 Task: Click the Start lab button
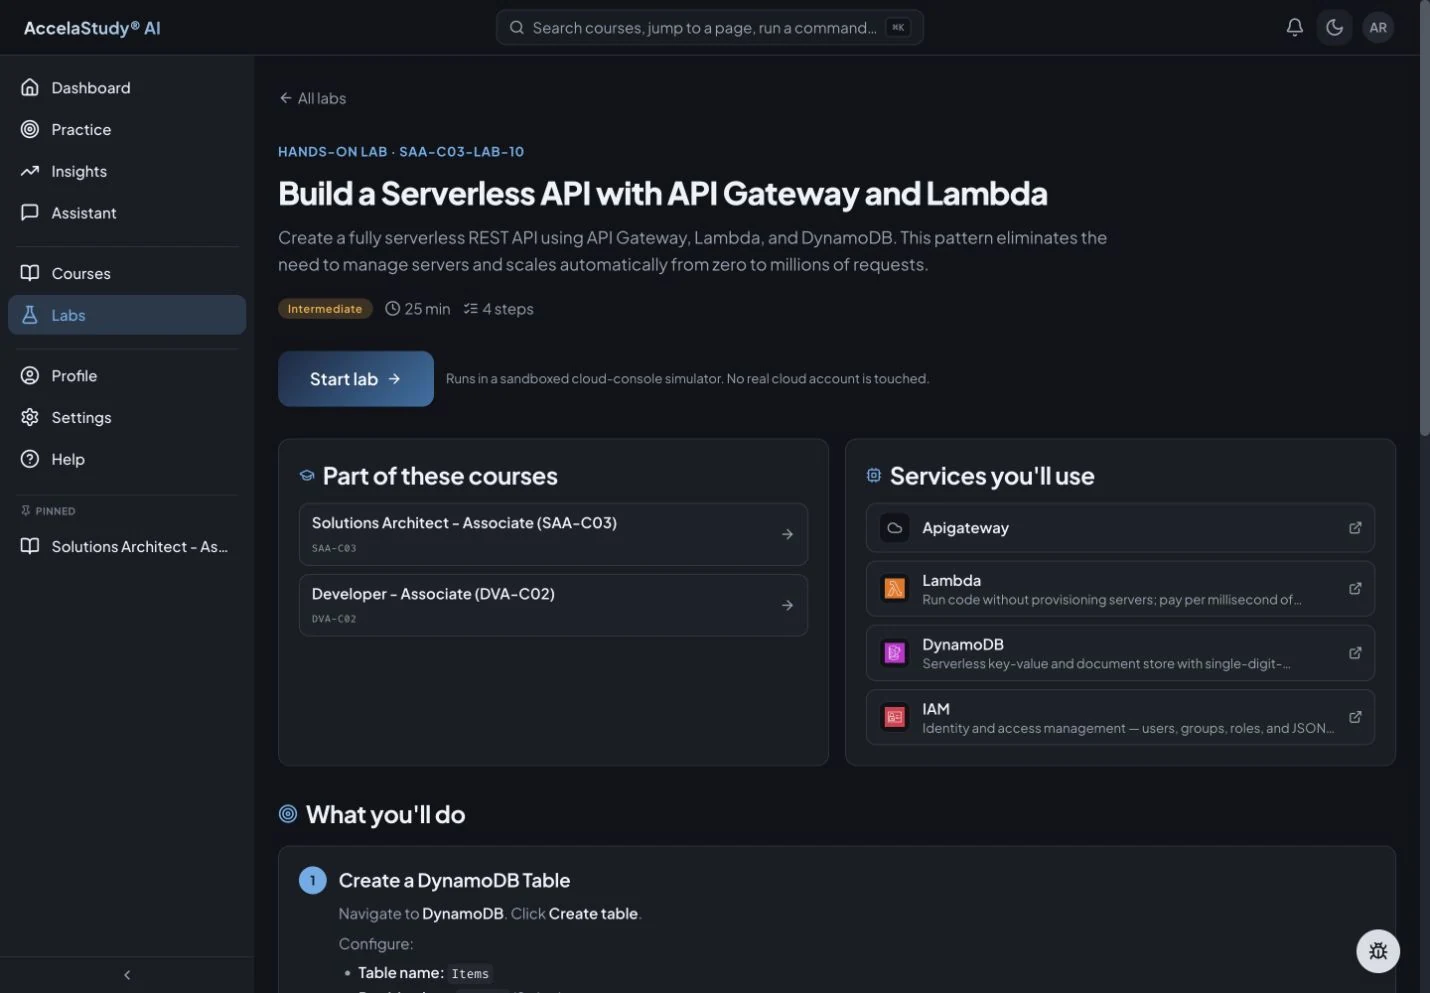click(x=356, y=379)
